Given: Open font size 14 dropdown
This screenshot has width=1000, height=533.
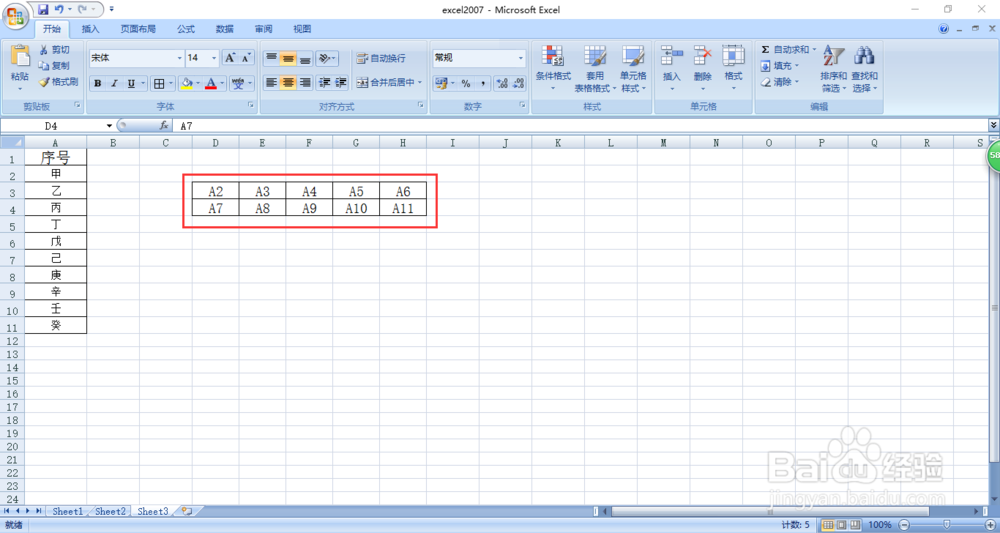Looking at the screenshot, I should pyautogui.click(x=214, y=58).
